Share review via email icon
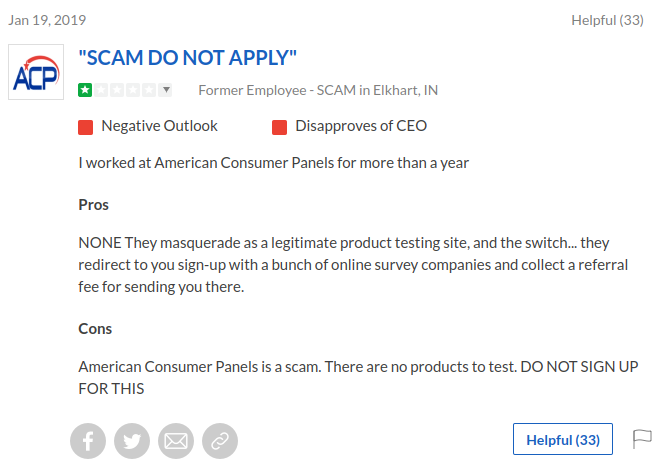The width and height of the screenshot is (657, 464). 176,441
